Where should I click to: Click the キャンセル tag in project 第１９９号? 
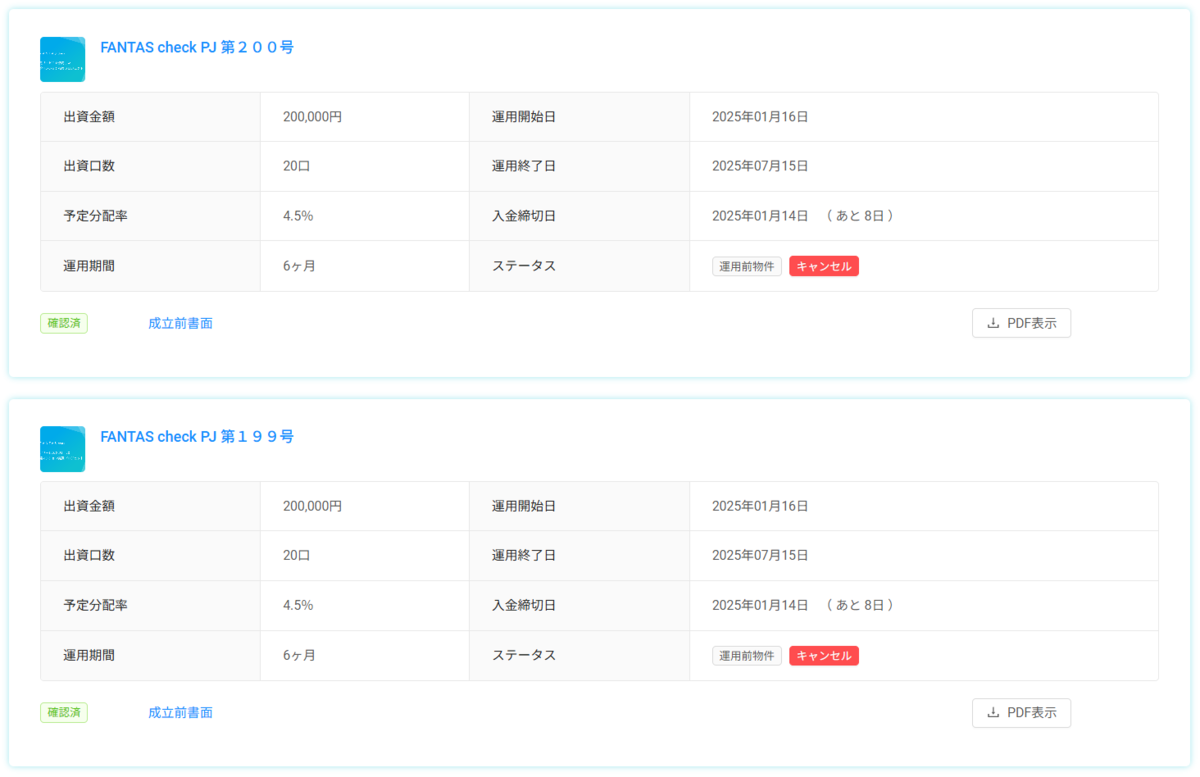coord(824,656)
